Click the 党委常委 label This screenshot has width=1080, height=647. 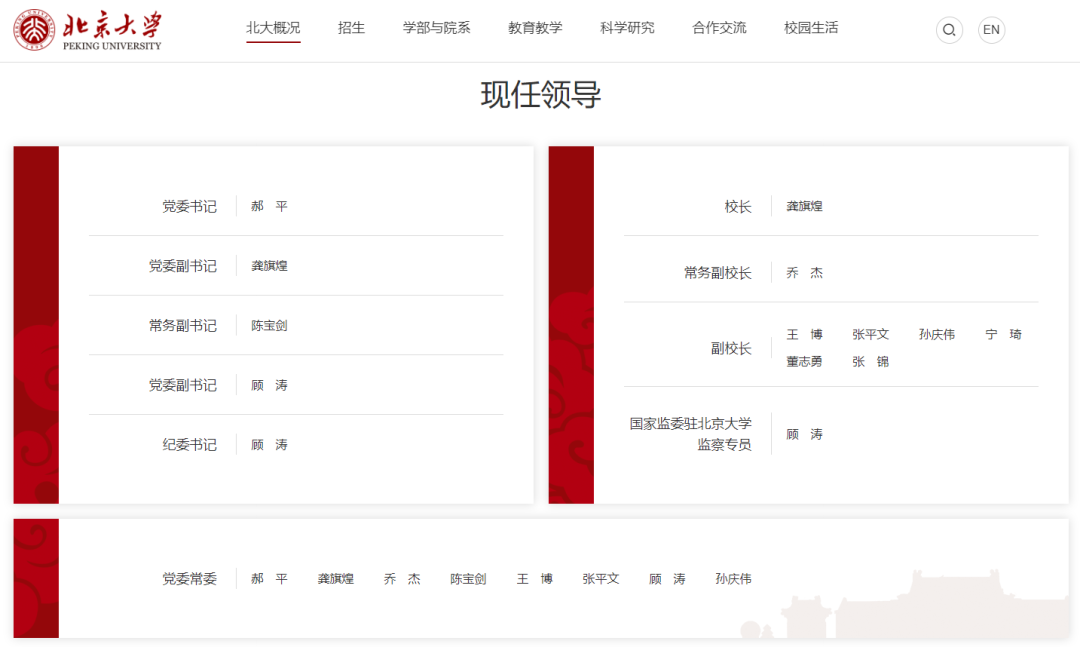tap(189, 579)
